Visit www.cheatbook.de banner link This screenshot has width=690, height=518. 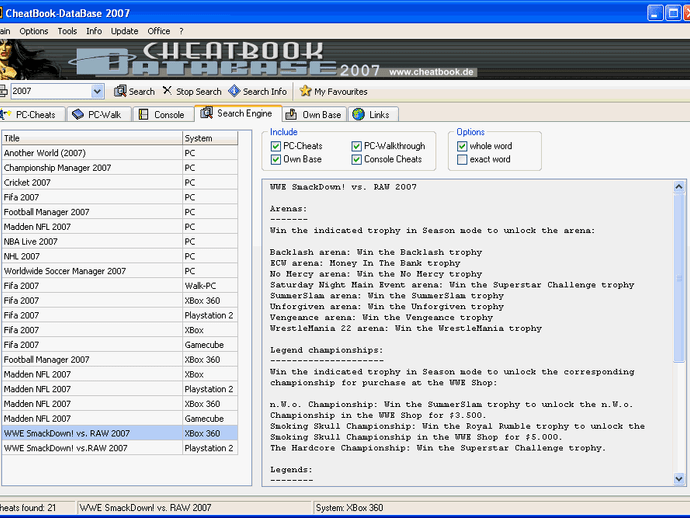tap(431, 72)
